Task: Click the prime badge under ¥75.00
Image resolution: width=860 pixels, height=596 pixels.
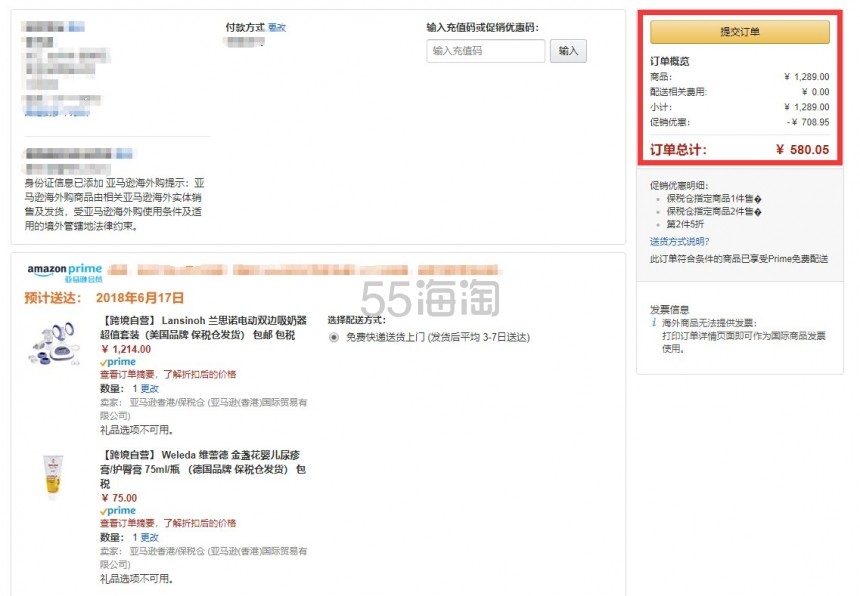Action: pos(118,510)
